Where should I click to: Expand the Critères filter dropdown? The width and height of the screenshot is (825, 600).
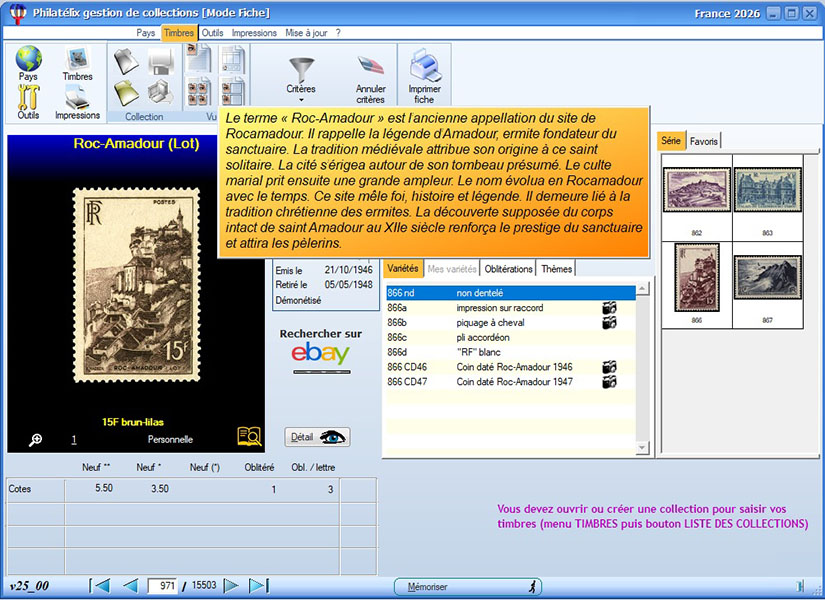click(300, 99)
